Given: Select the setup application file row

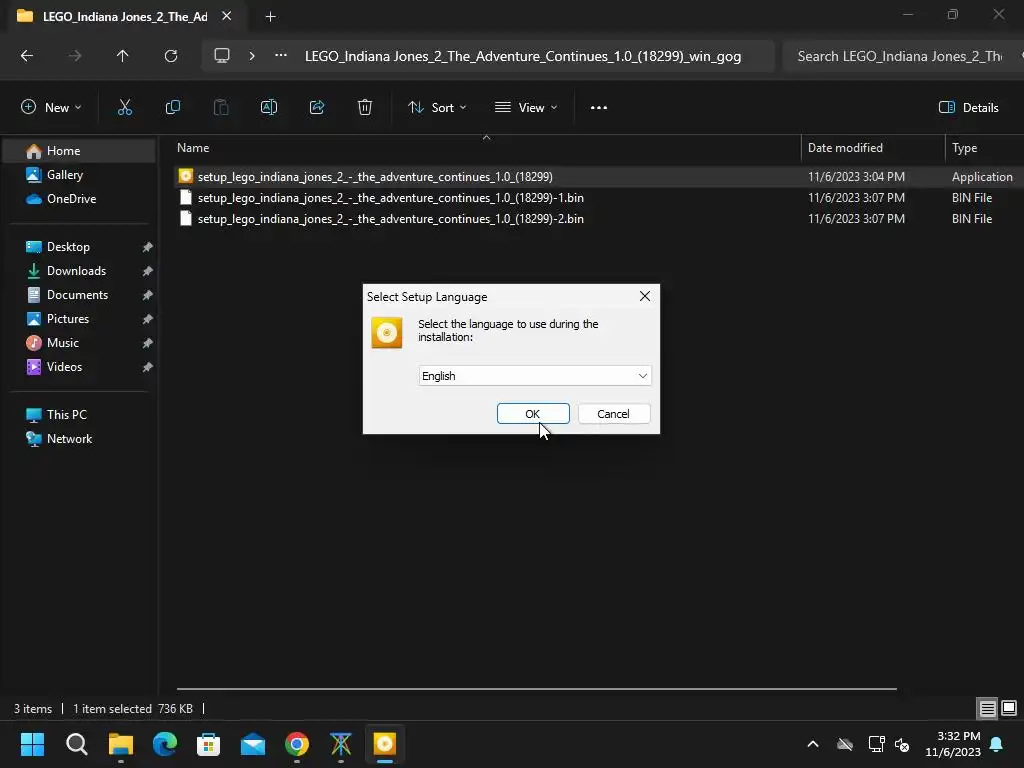Looking at the screenshot, I should pyautogui.click(x=599, y=177).
